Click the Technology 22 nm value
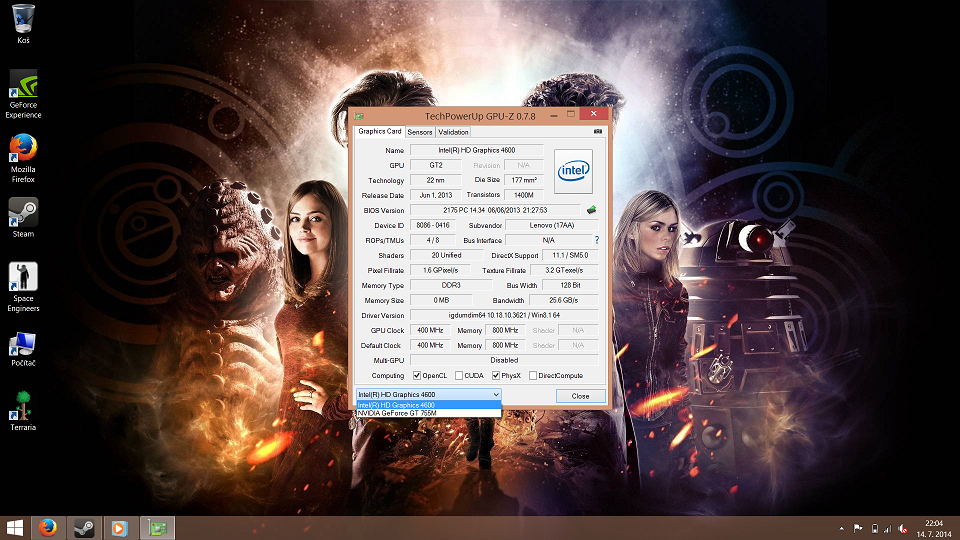This screenshot has height=540, width=960. 435,180
